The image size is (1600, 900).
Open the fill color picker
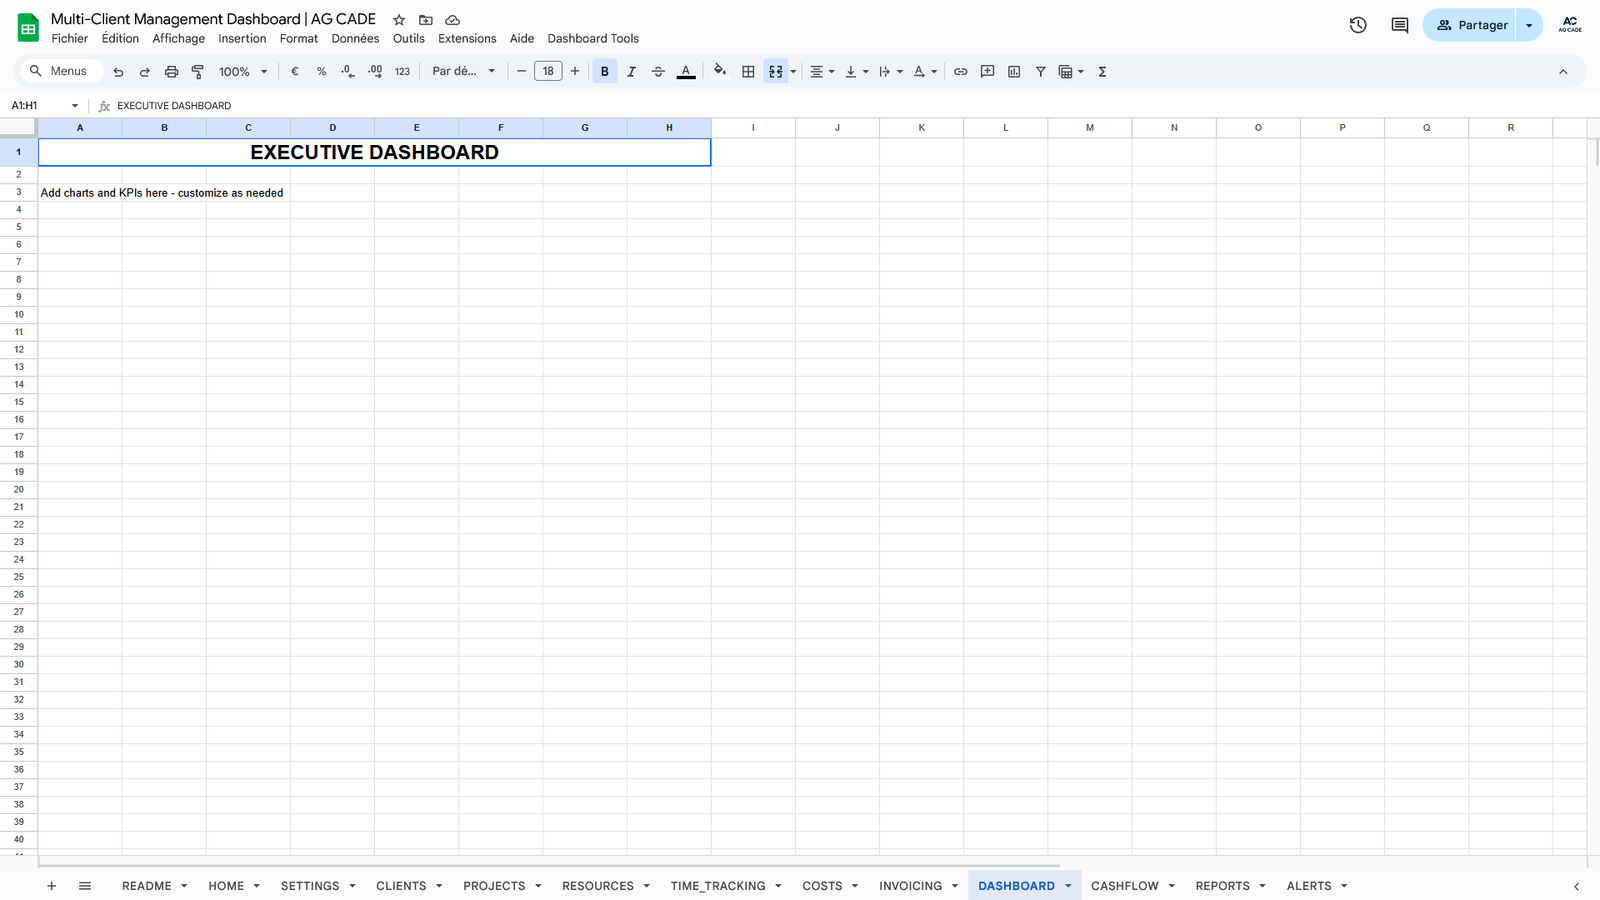coord(719,72)
